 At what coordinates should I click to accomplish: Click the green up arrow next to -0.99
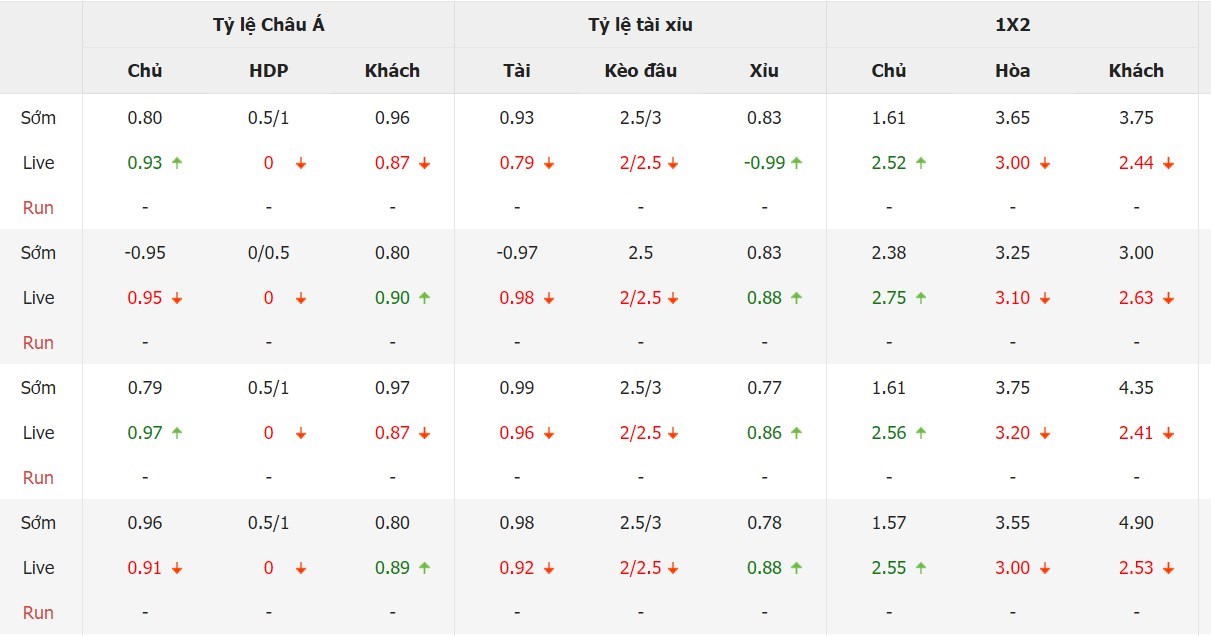click(x=797, y=163)
